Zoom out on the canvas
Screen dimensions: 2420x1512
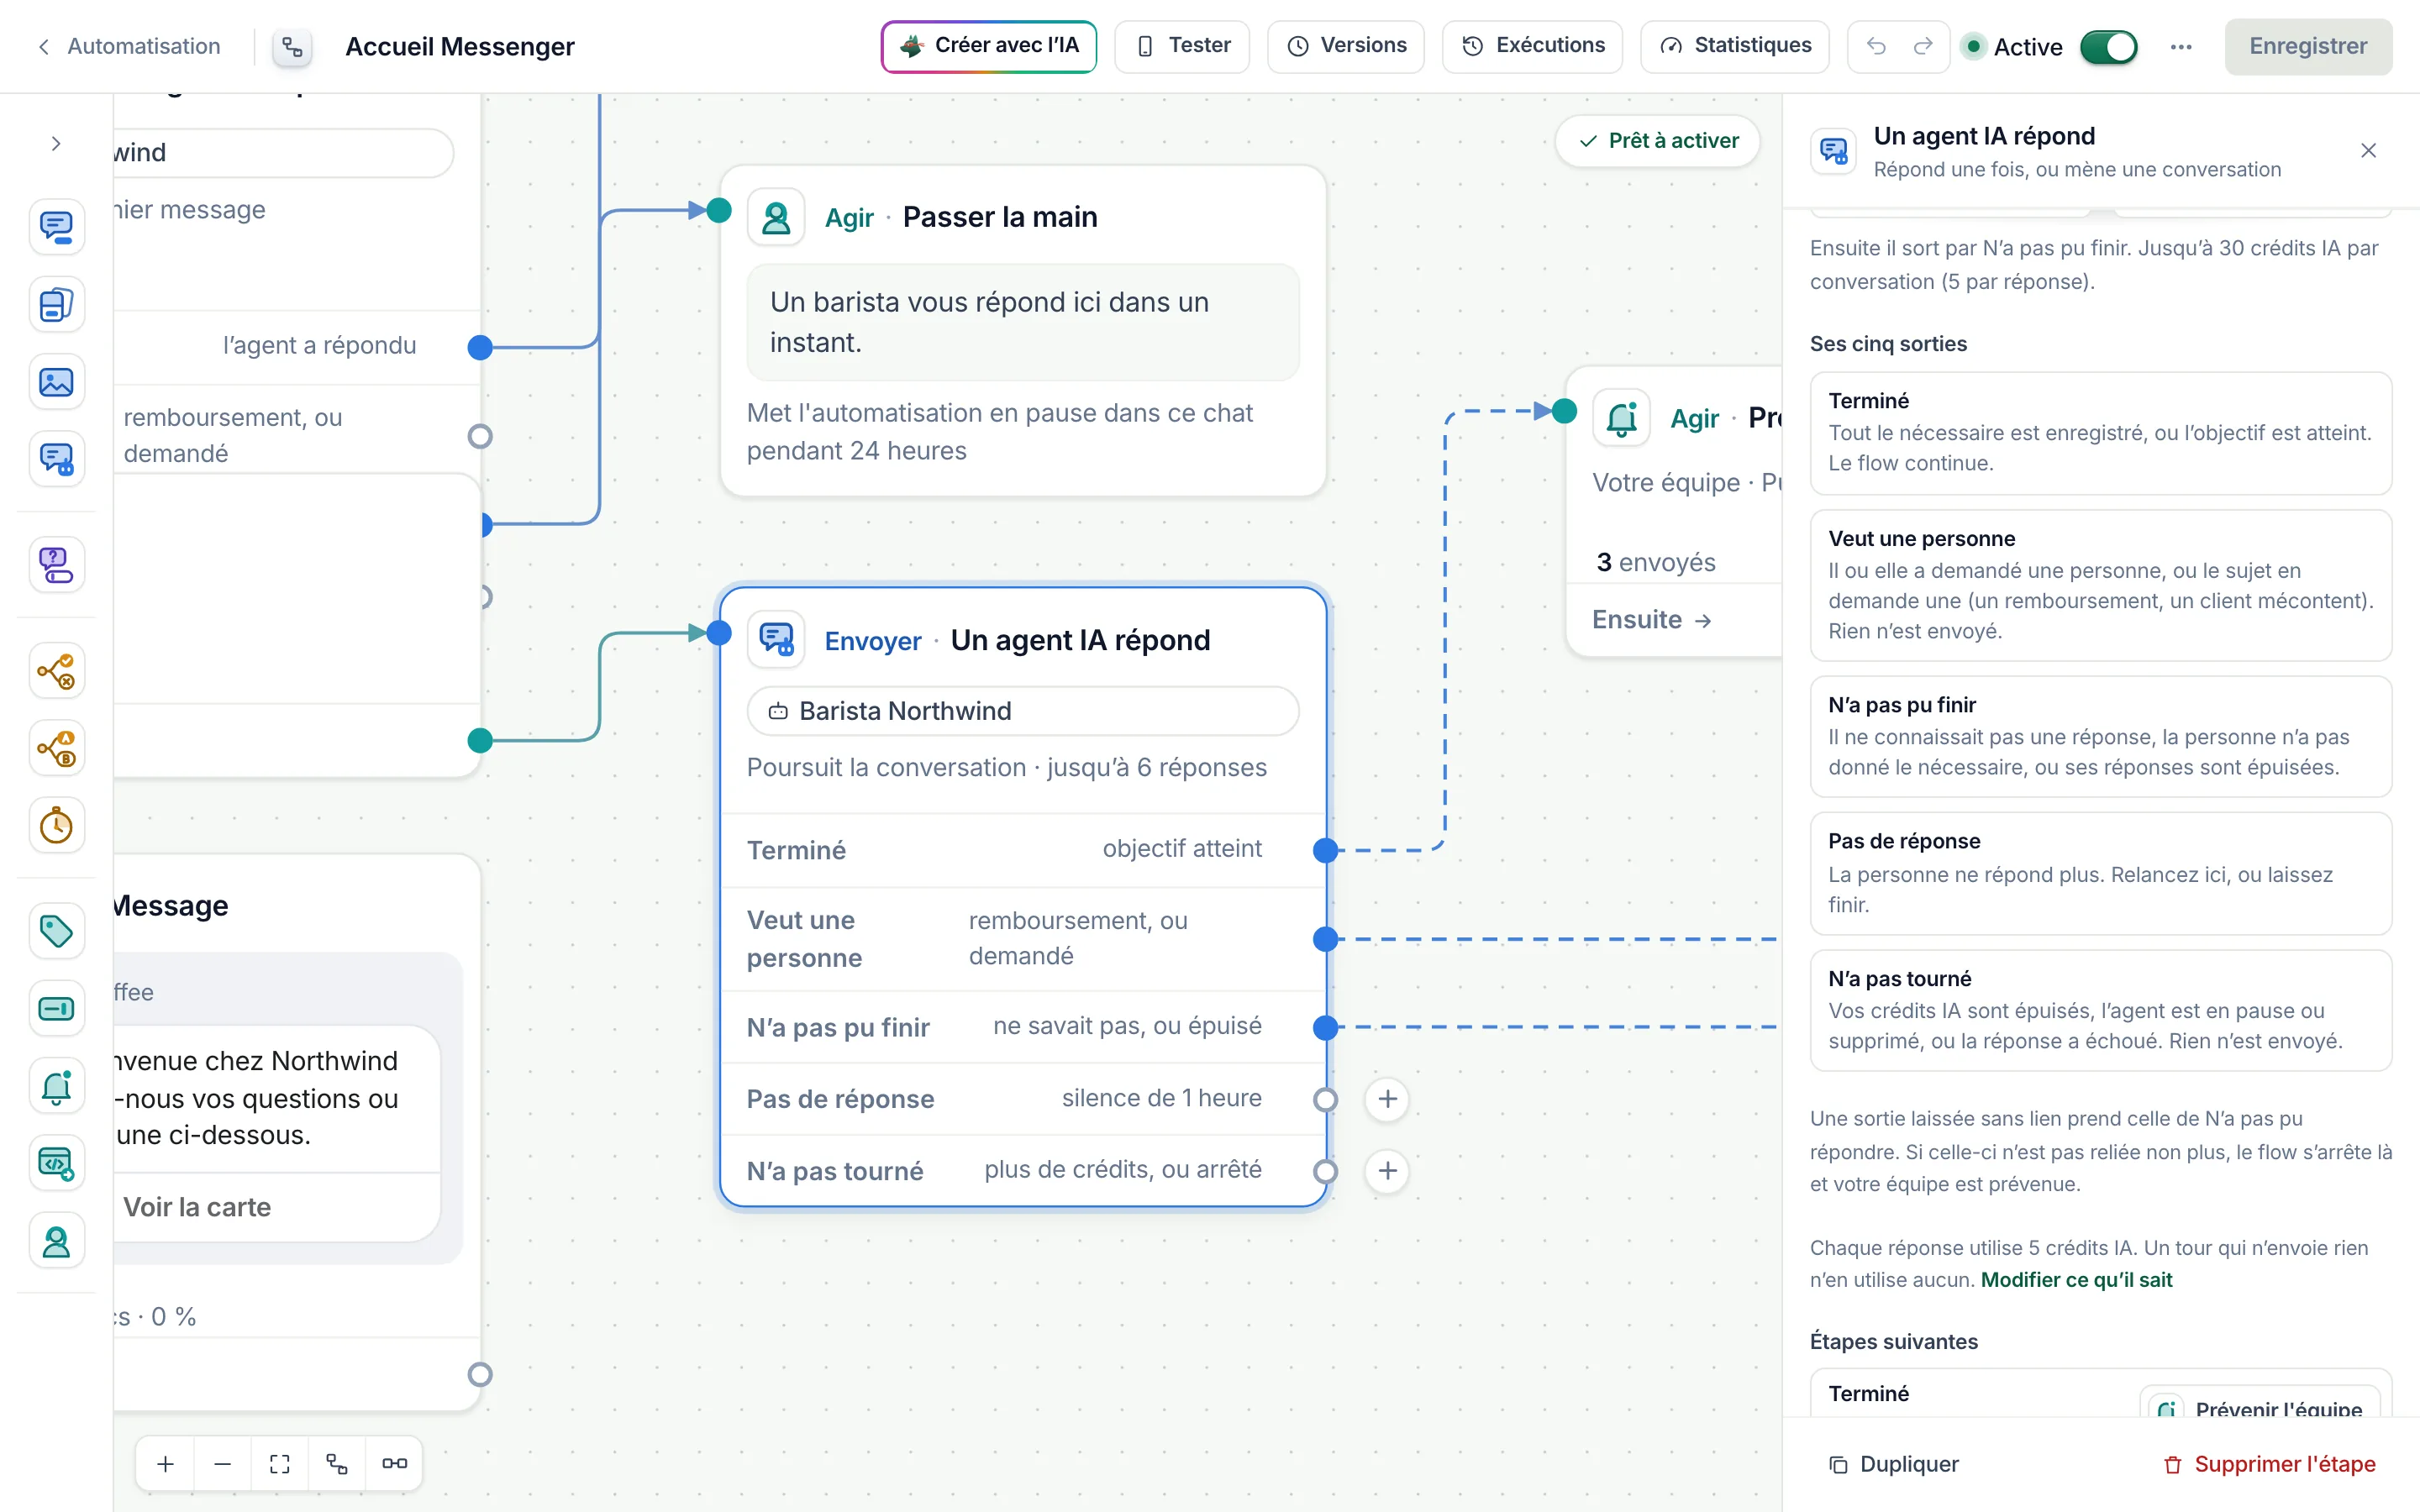(x=223, y=1464)
